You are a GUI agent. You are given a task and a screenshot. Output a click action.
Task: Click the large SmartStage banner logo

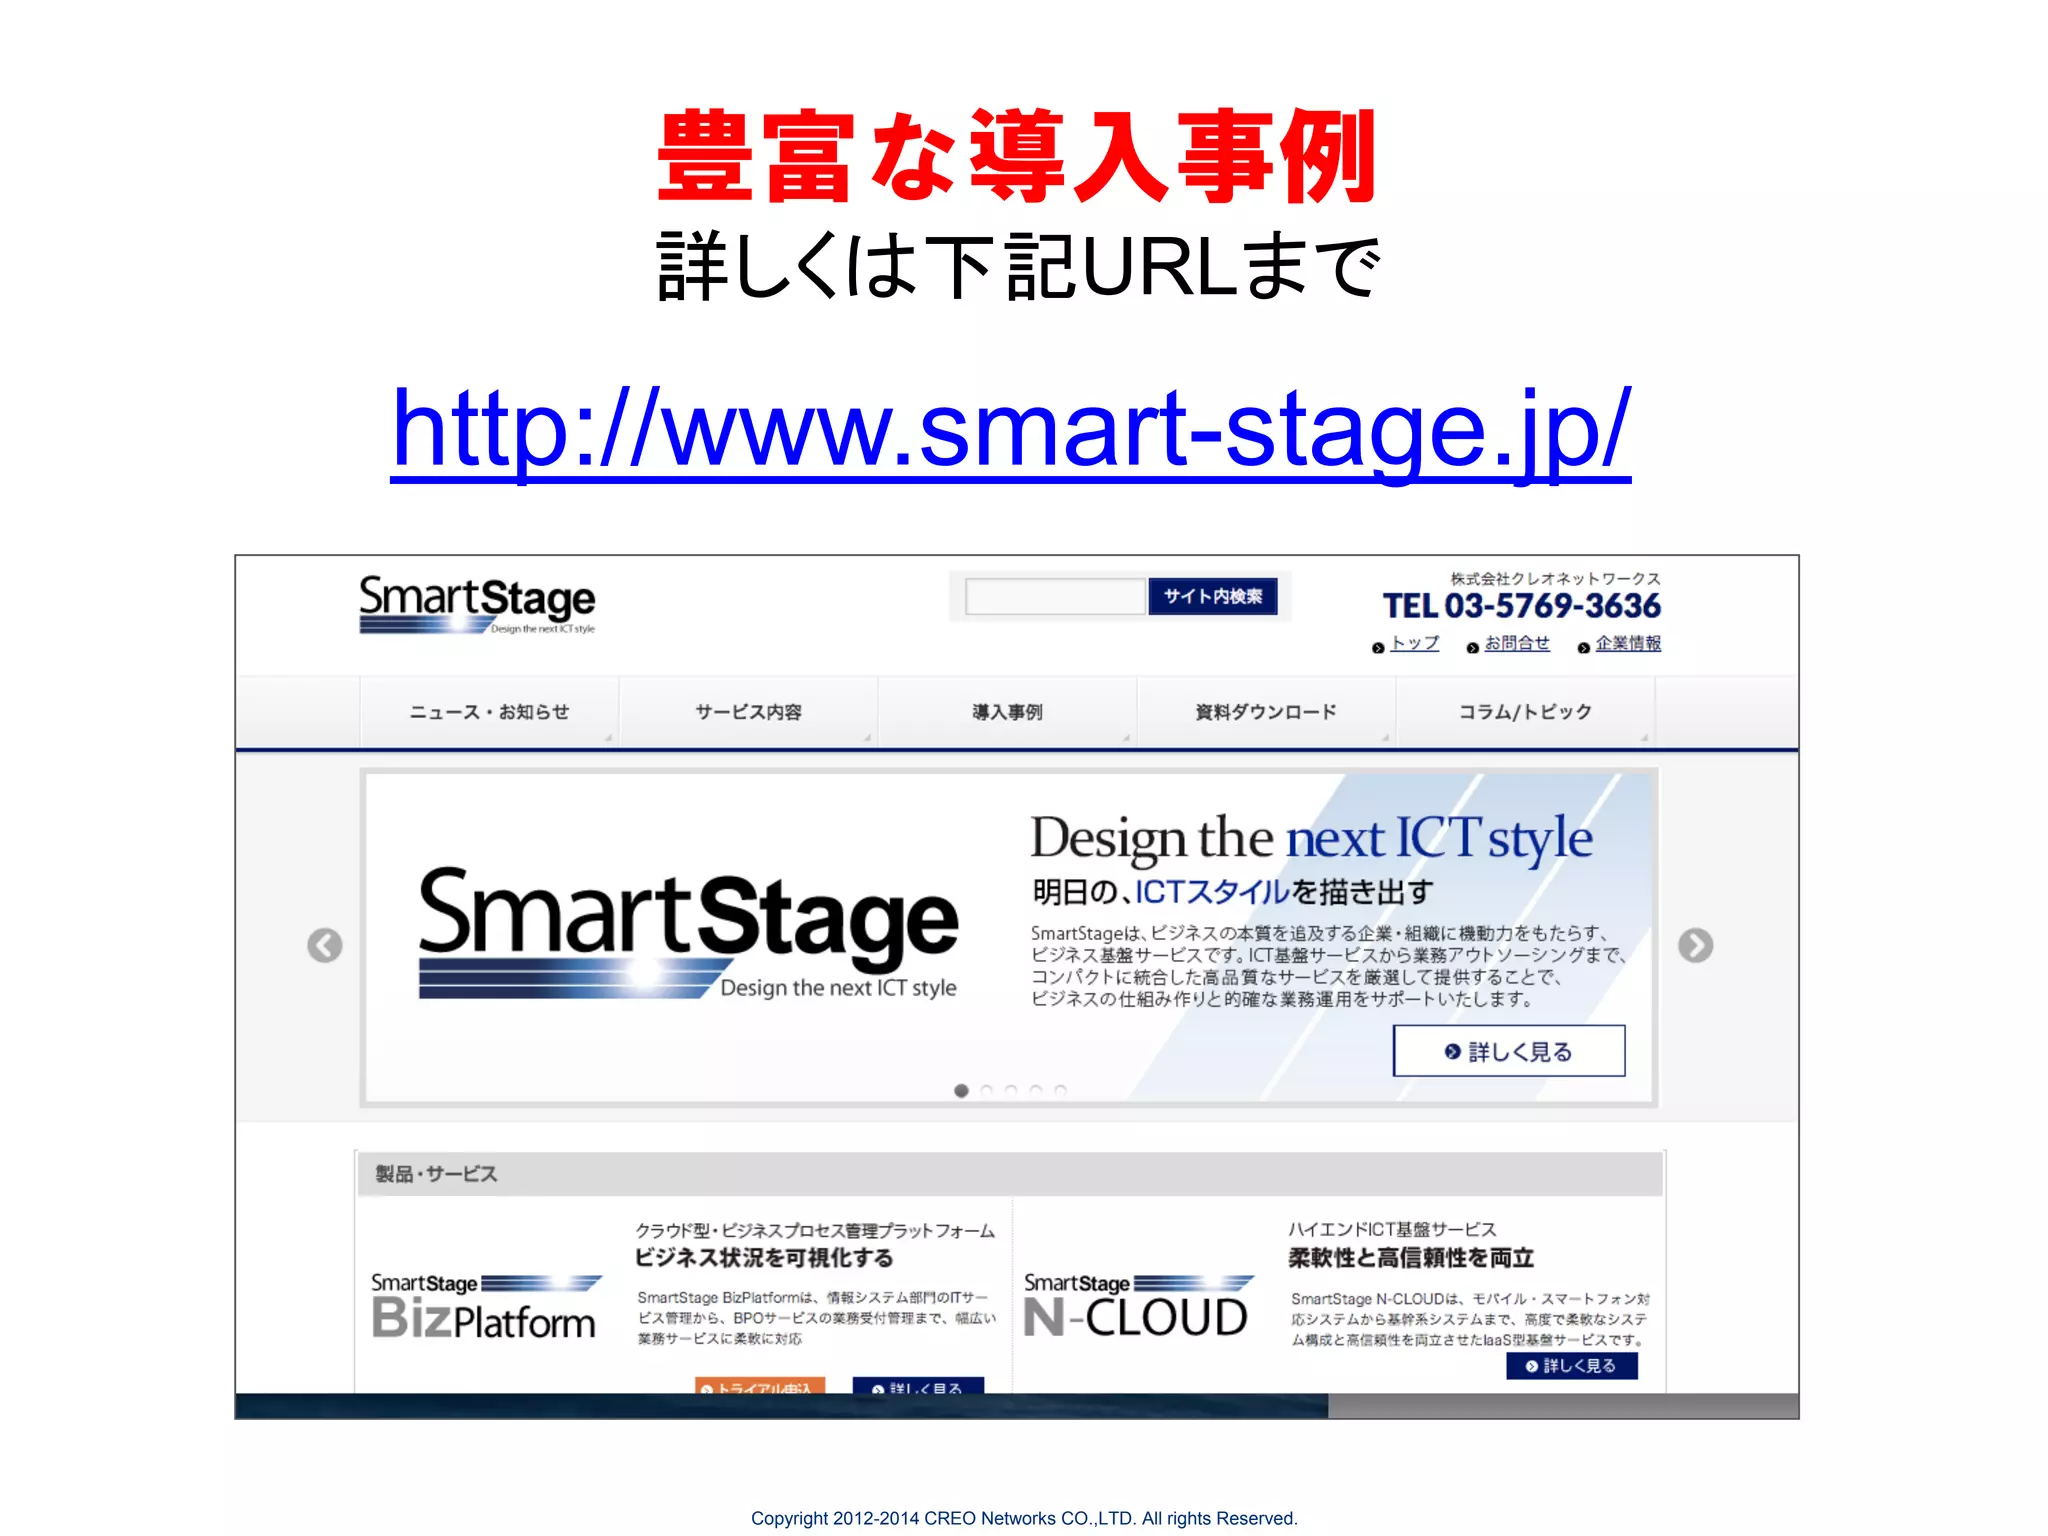(688, 934)
